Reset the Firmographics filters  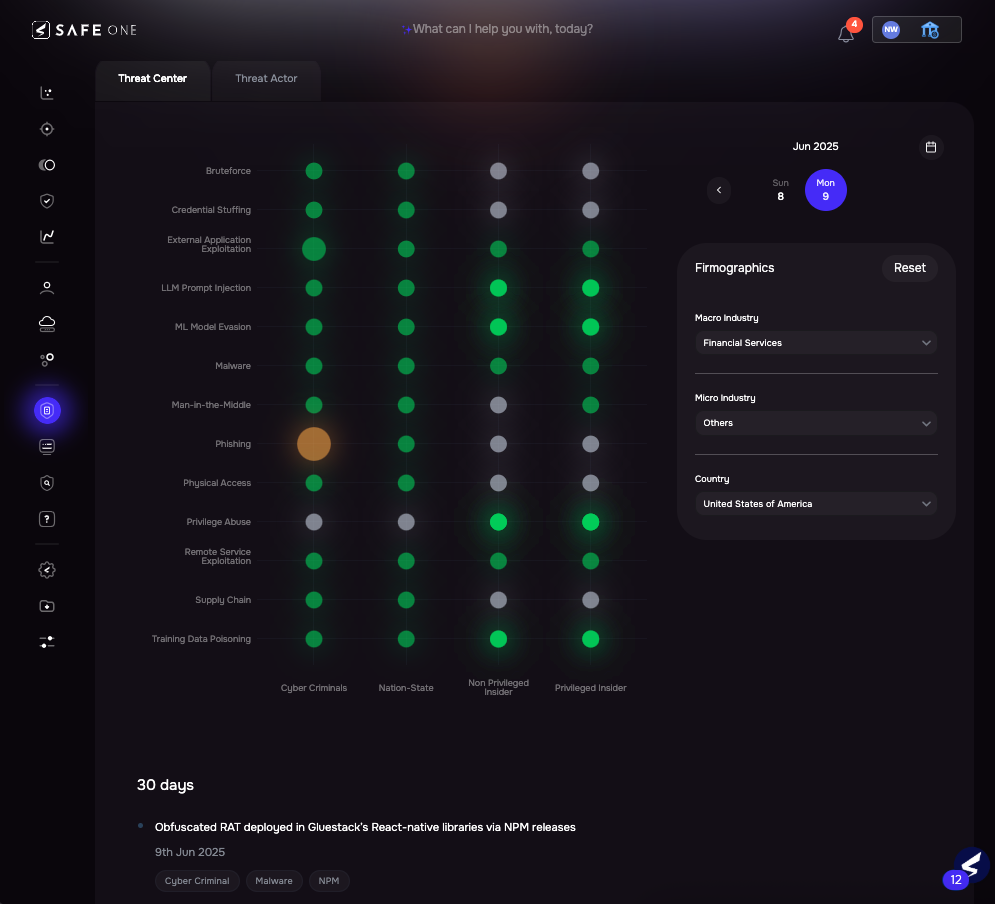click(x=909, y=268)
